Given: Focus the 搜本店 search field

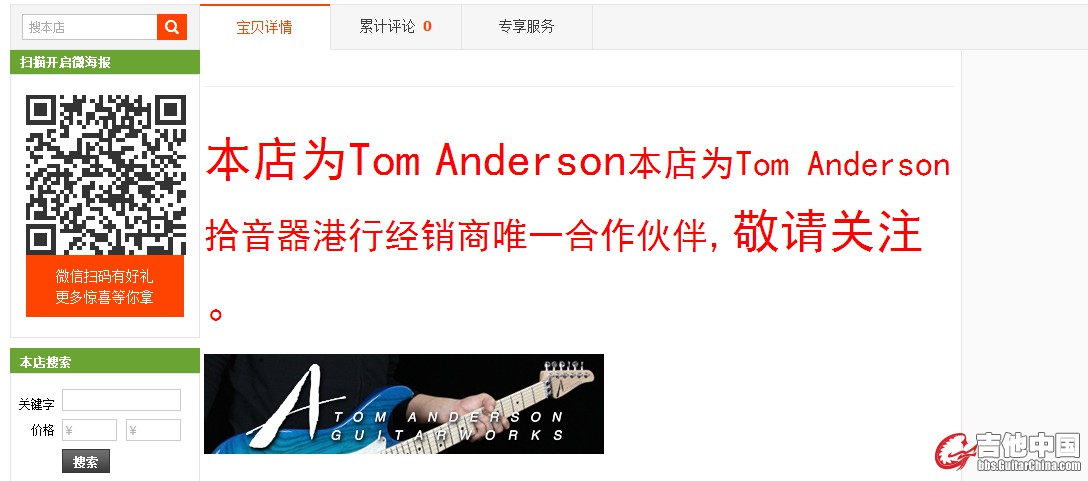Looking at the screenshot, I should 90,27.
